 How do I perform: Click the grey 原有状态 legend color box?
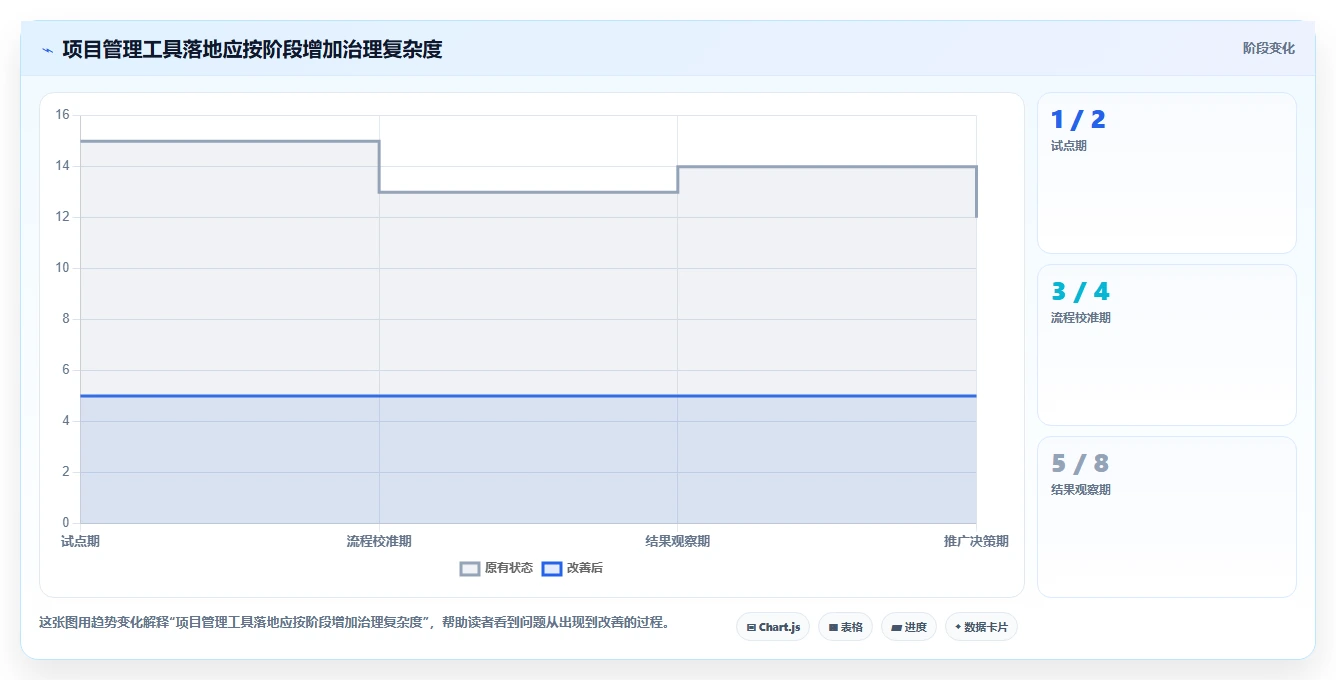tap(470, 568)
